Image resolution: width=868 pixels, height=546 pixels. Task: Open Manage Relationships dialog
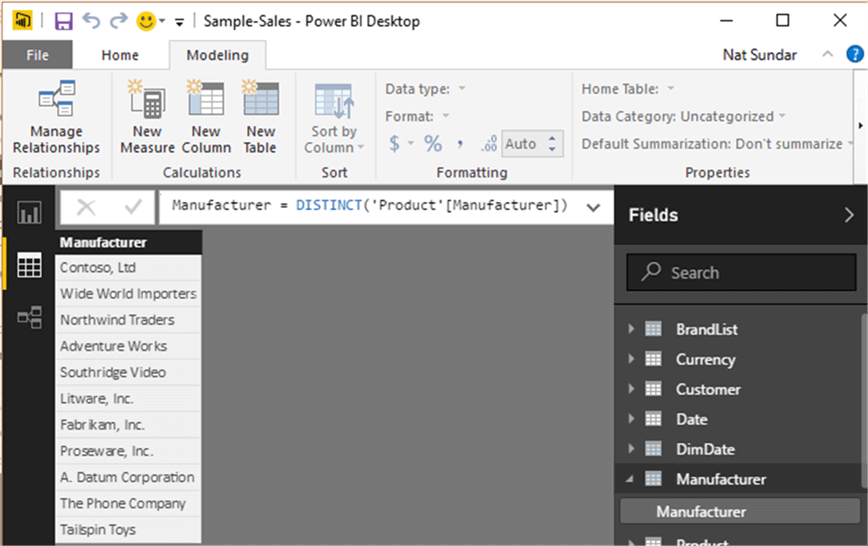pos(56,117)
